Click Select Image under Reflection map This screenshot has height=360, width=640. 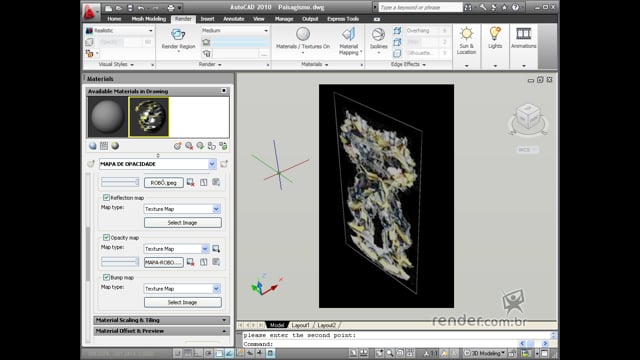(182, 223)
